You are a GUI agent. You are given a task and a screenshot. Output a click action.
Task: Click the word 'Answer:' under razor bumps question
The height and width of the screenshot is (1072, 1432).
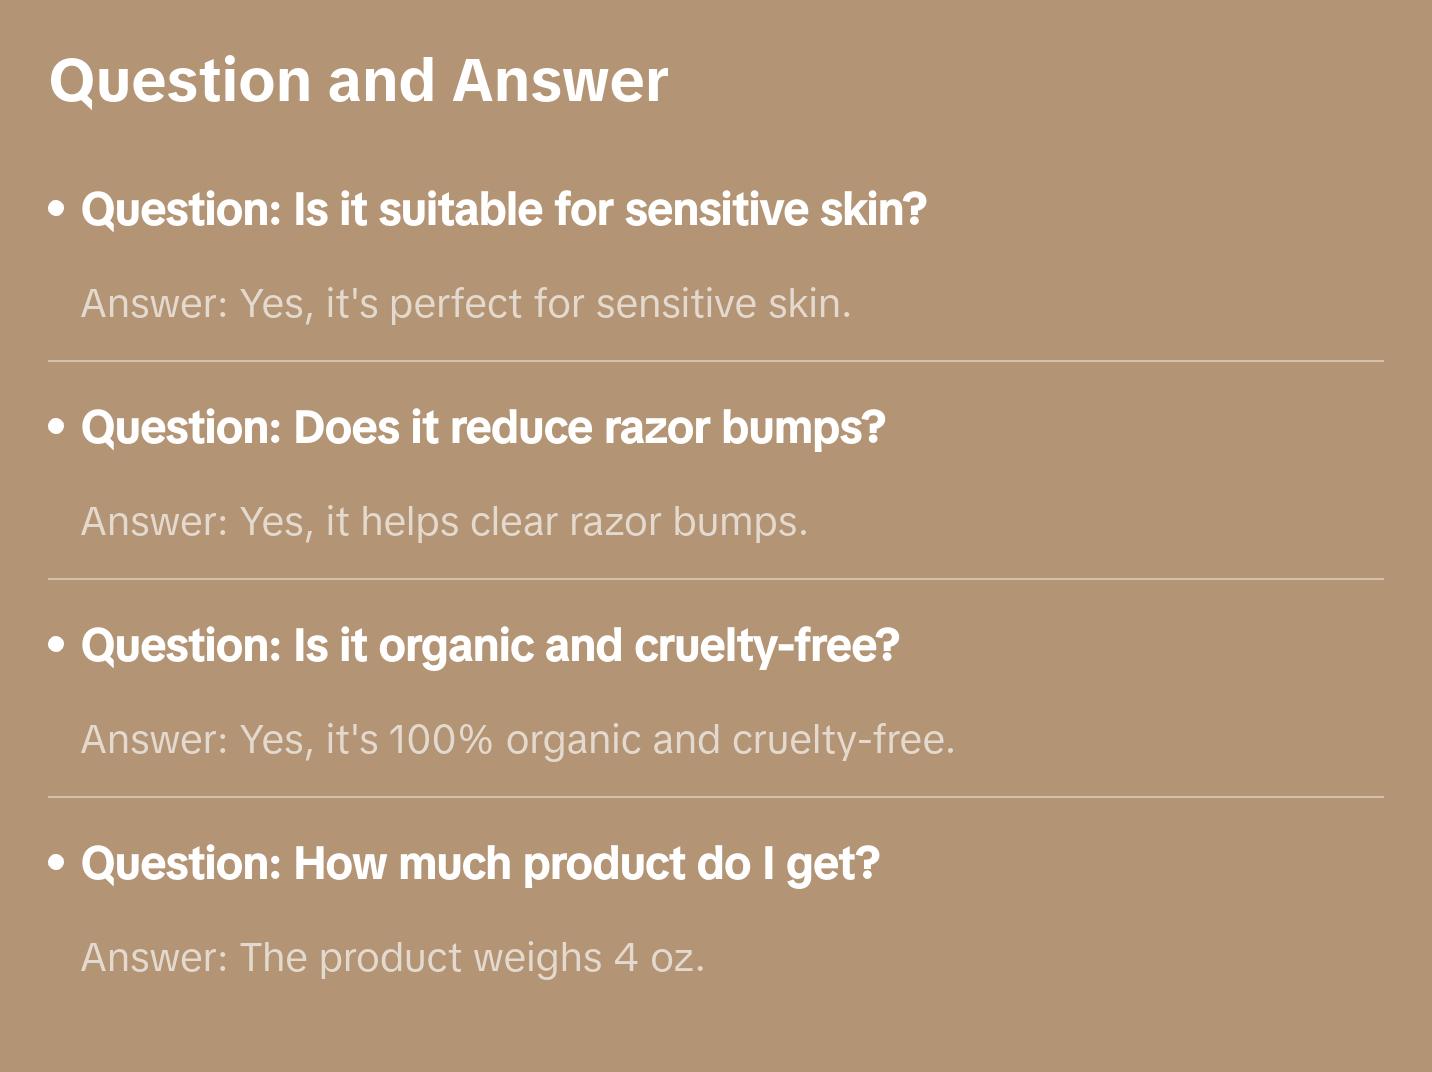(155, 522)
